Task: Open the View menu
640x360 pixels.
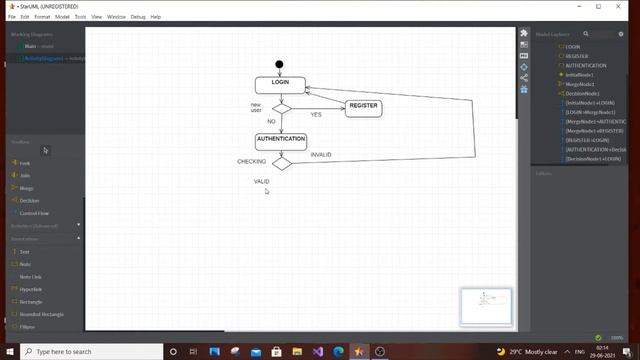Action: (96, 17)
